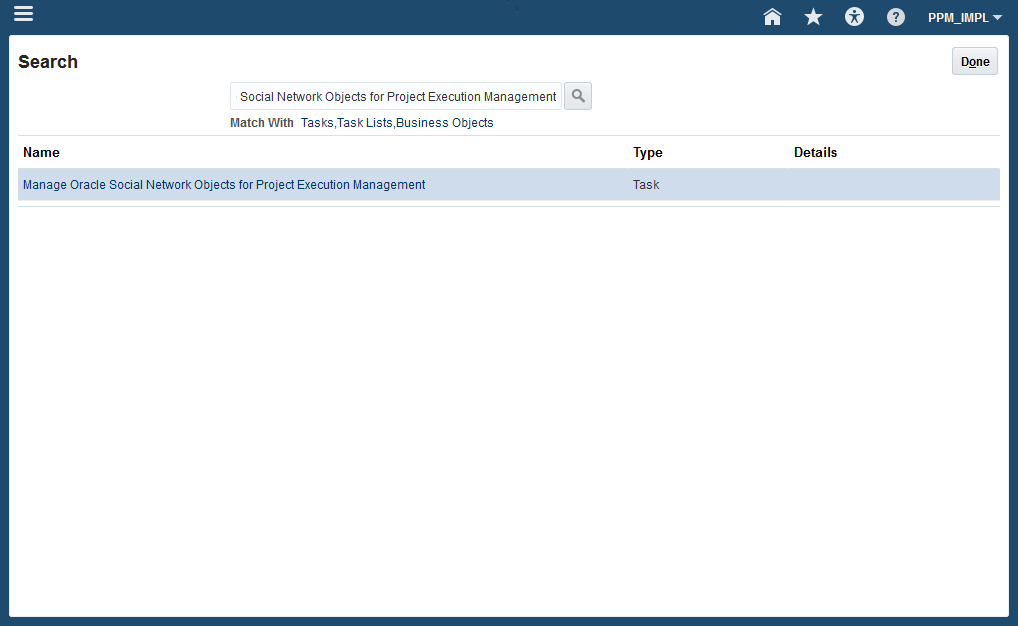Open the Help question mark icon

(895, 17)
